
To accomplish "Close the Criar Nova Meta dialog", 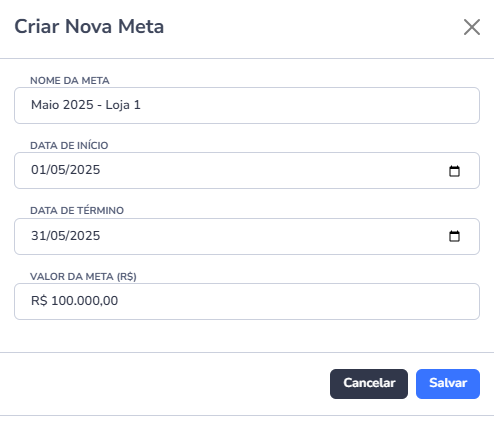I will tap(472, 27).
